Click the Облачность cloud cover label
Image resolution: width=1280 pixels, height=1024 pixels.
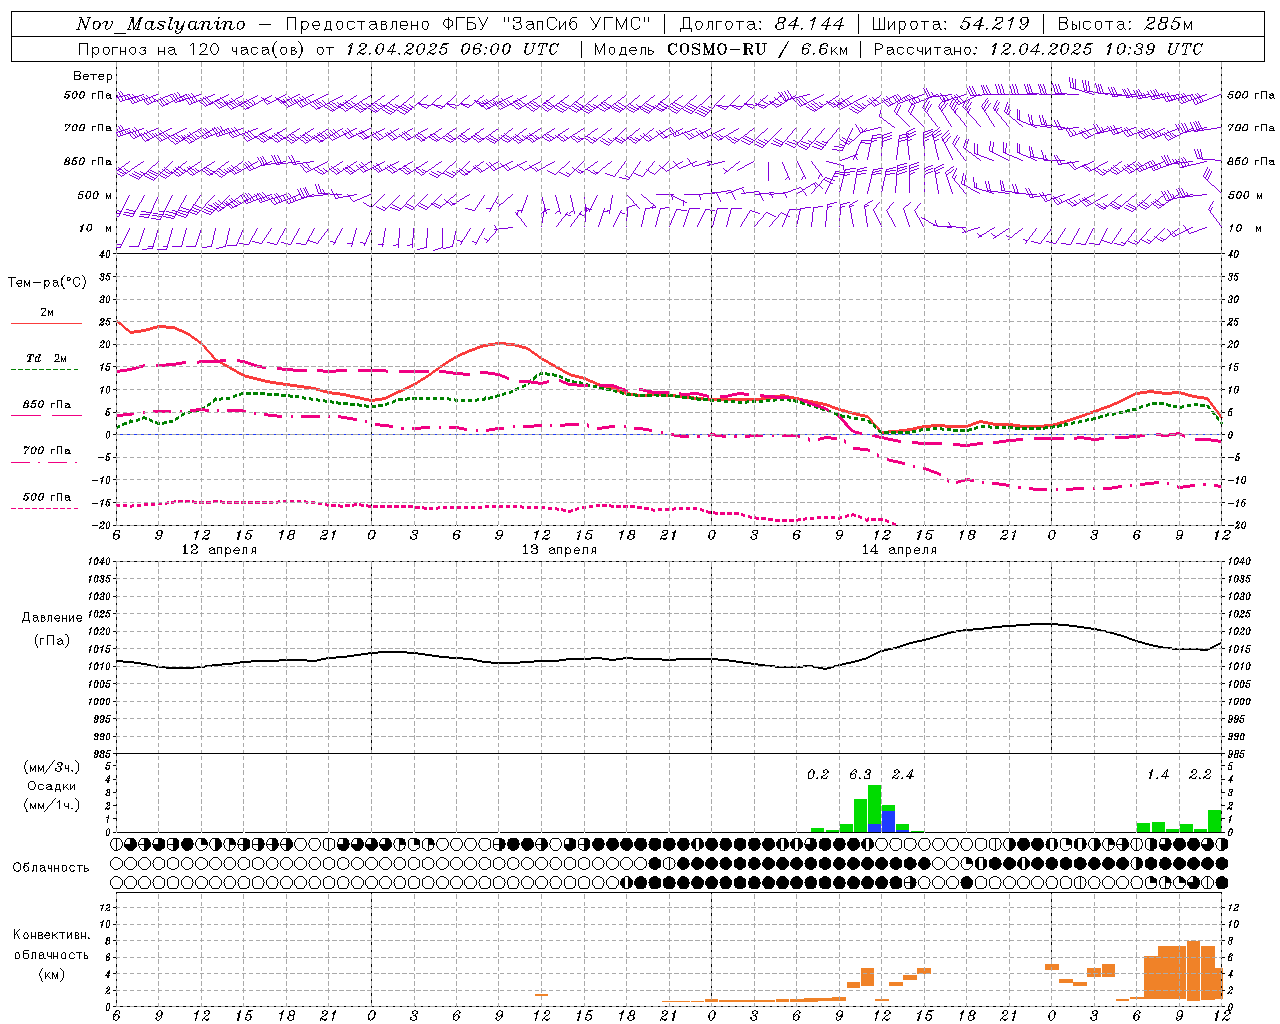[x=51, y=867]
